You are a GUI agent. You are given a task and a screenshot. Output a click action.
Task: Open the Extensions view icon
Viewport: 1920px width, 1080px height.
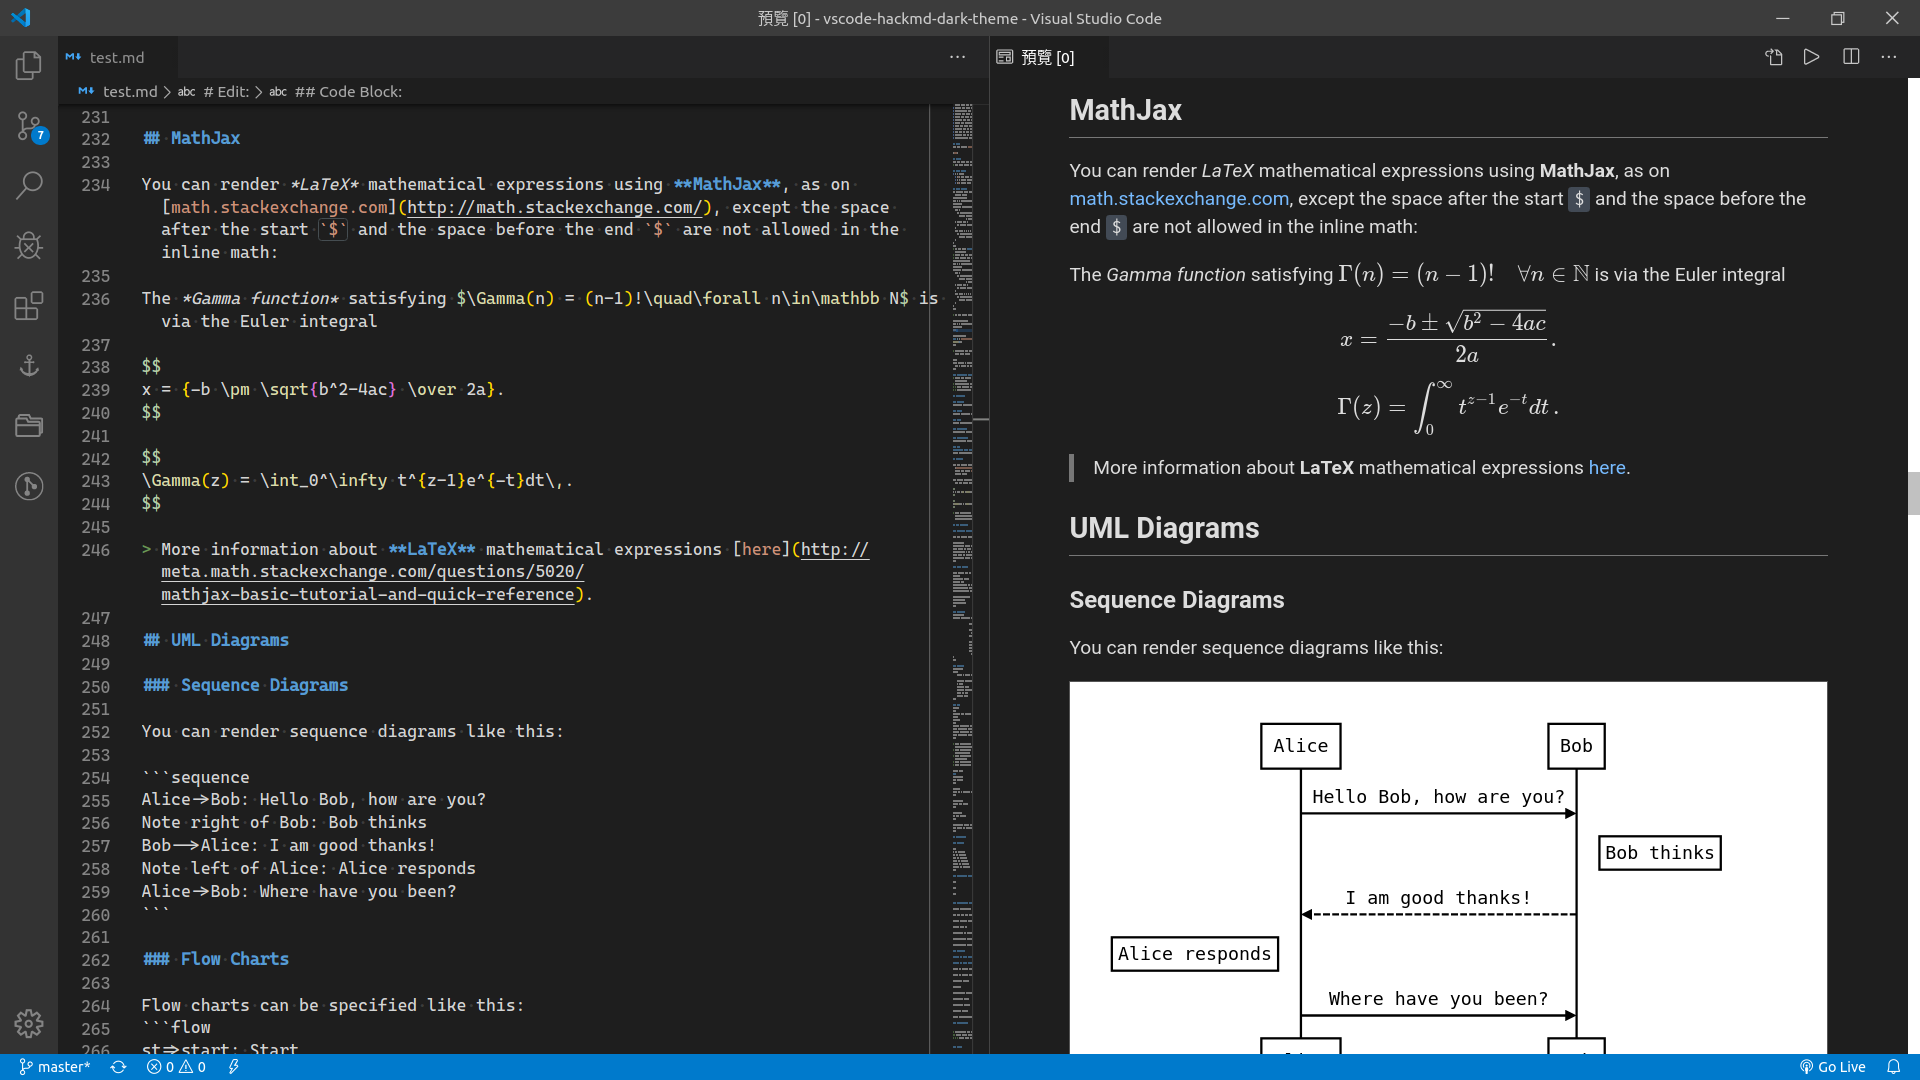[x=29, y=305]
